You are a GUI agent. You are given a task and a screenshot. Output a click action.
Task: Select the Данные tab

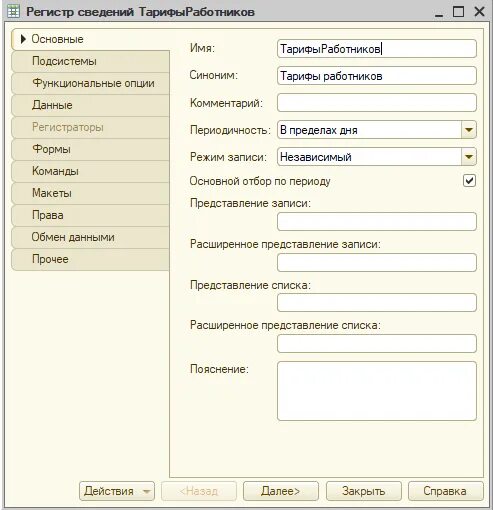(x=90, y=105)
